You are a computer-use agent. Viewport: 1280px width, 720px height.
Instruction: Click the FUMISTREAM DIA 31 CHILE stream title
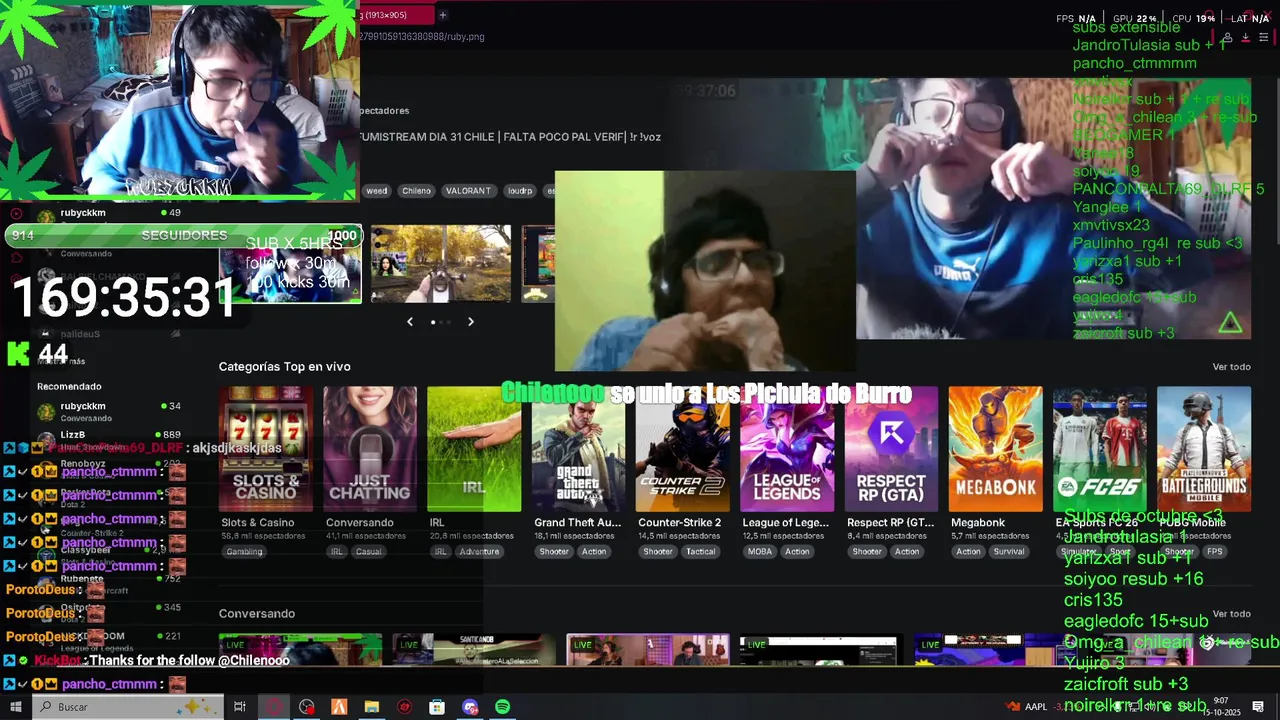click(x=510, y=137)
